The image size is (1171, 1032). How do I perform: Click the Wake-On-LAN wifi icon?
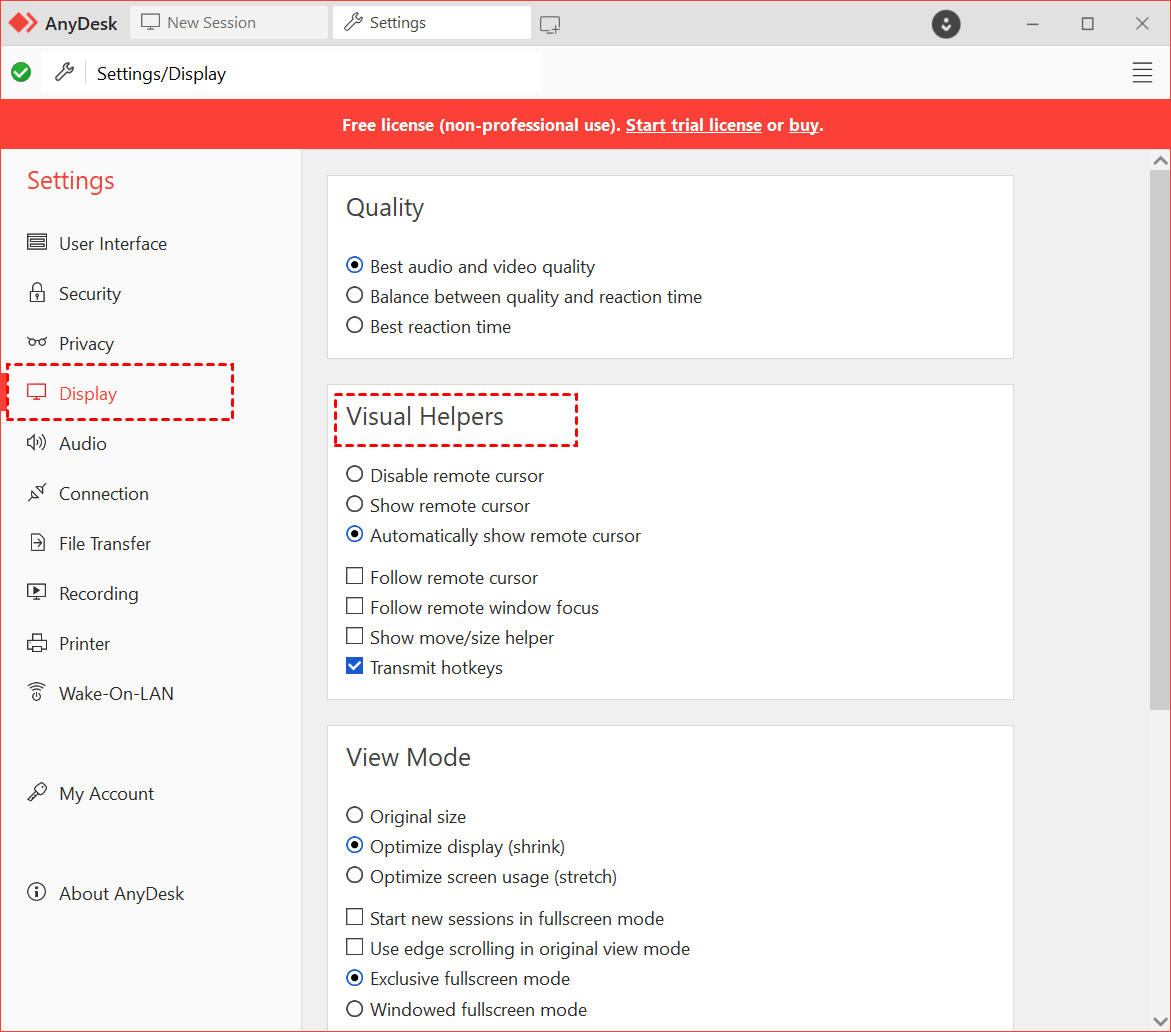(x=36, y=693)
